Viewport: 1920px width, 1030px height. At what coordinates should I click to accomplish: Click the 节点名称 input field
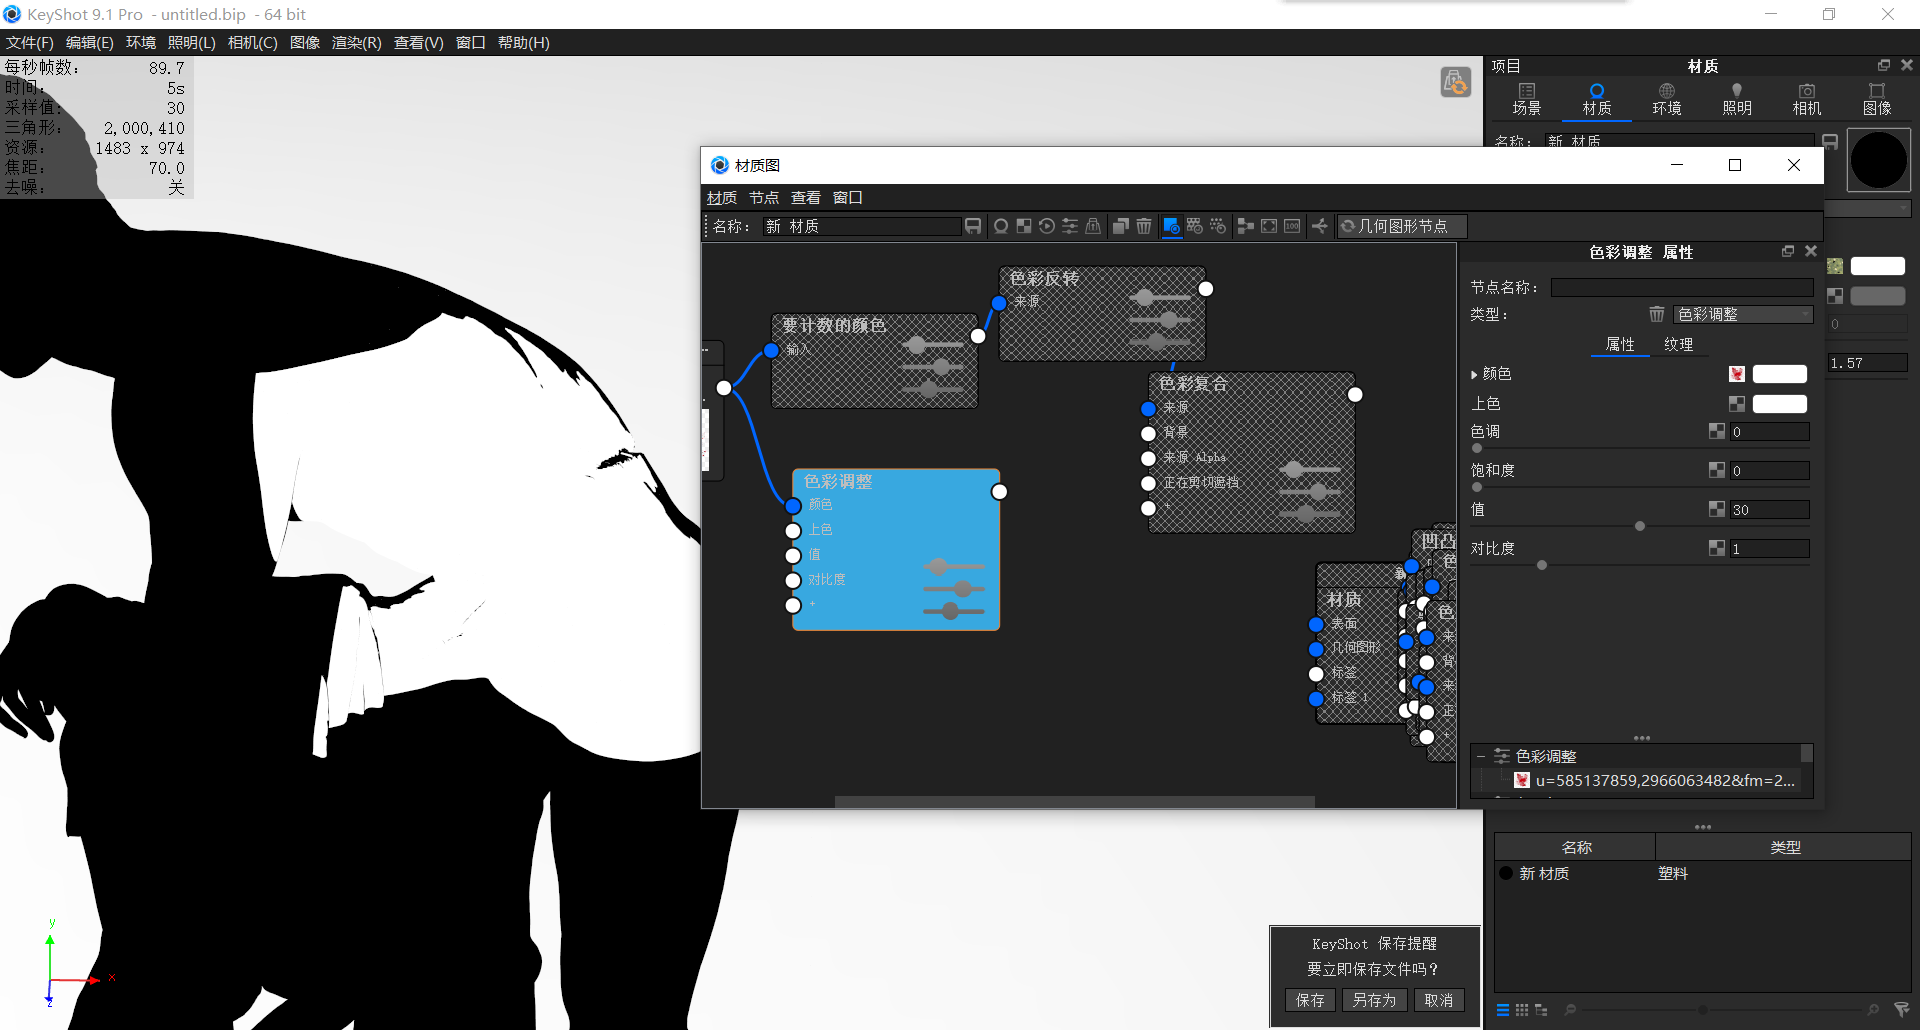[1680, 287]
